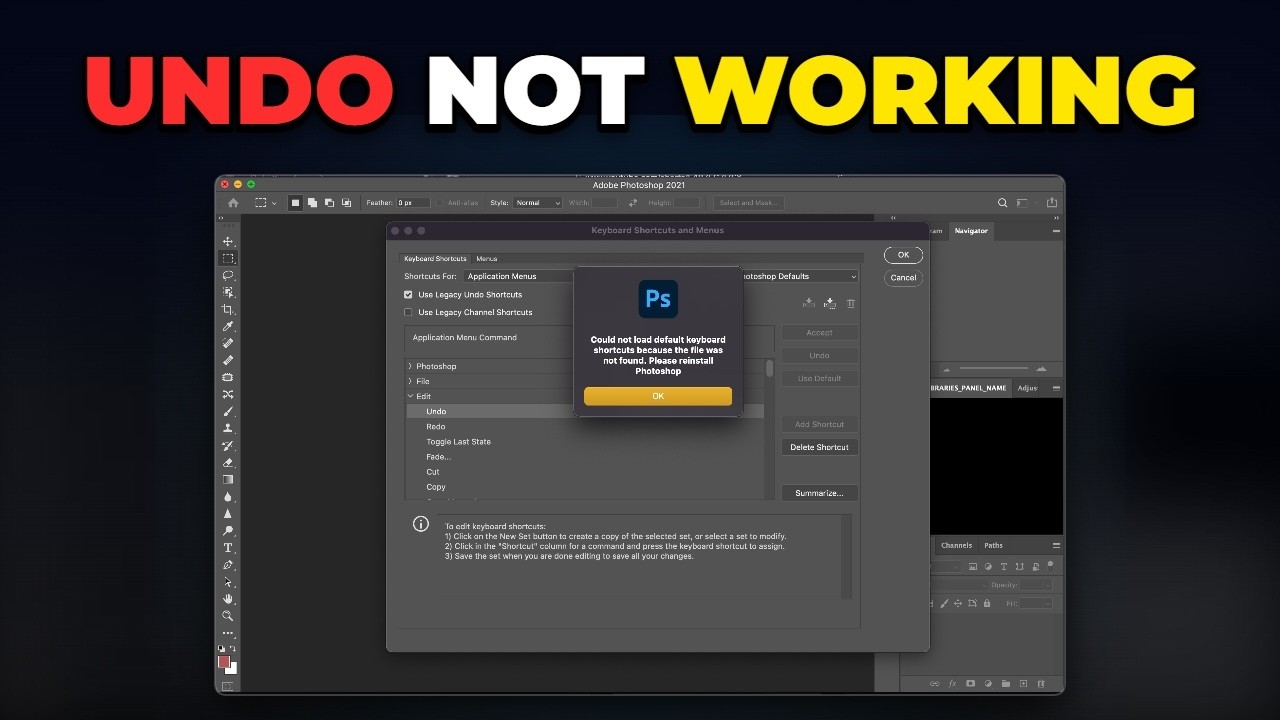Choose Intersect with selection mode
The width and height of the screenshot is (1280, 720).
pos(346,203)
